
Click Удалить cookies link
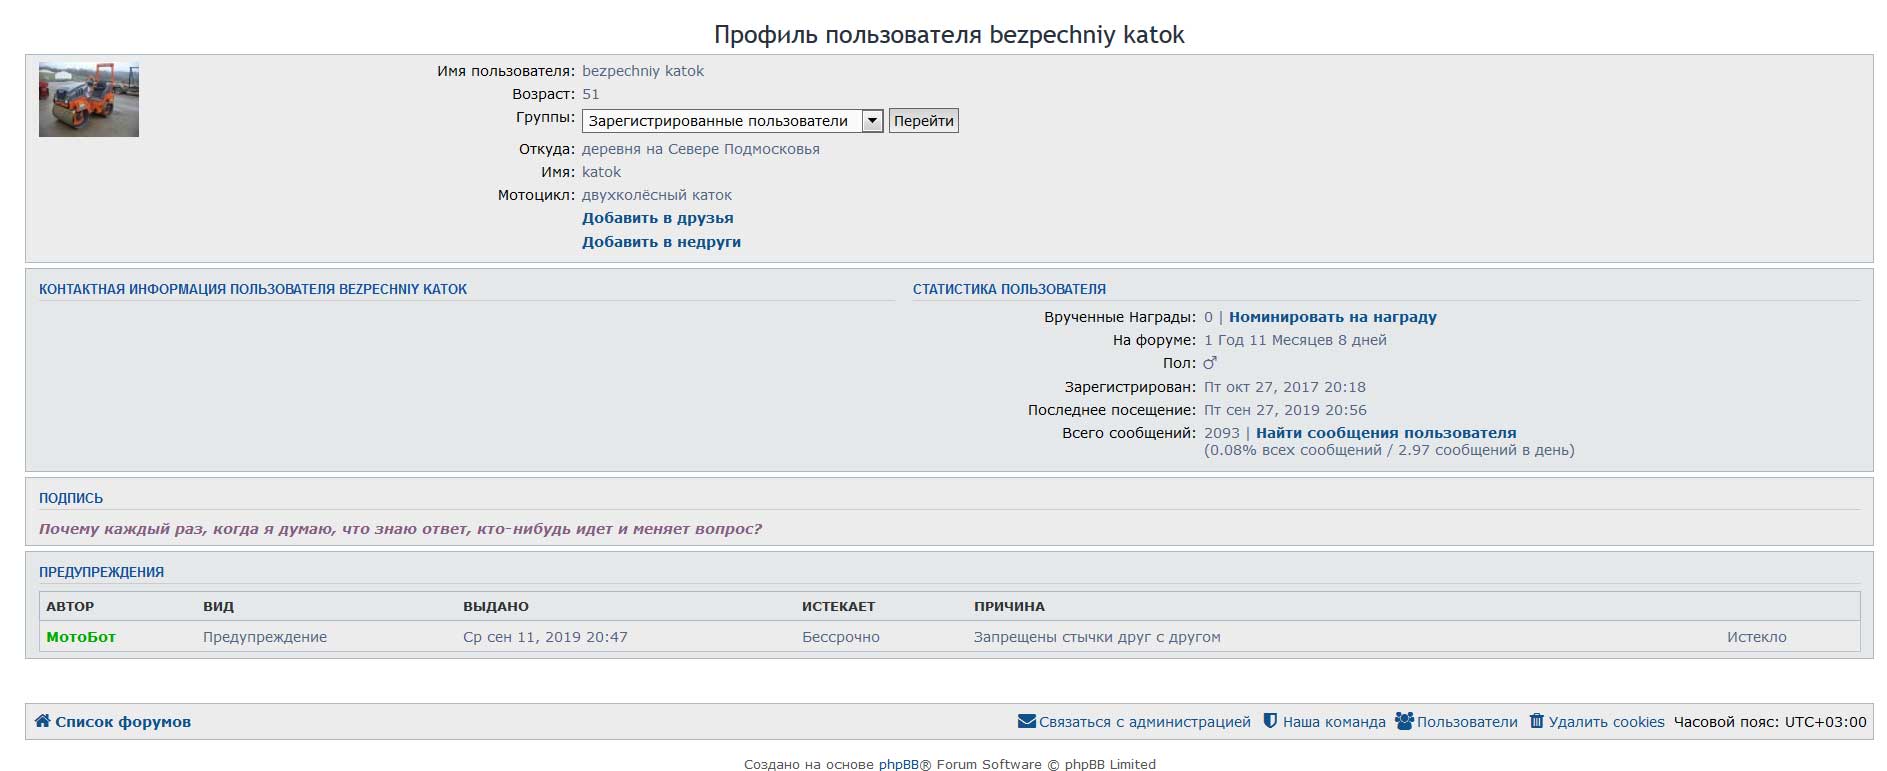(1606, 722)
